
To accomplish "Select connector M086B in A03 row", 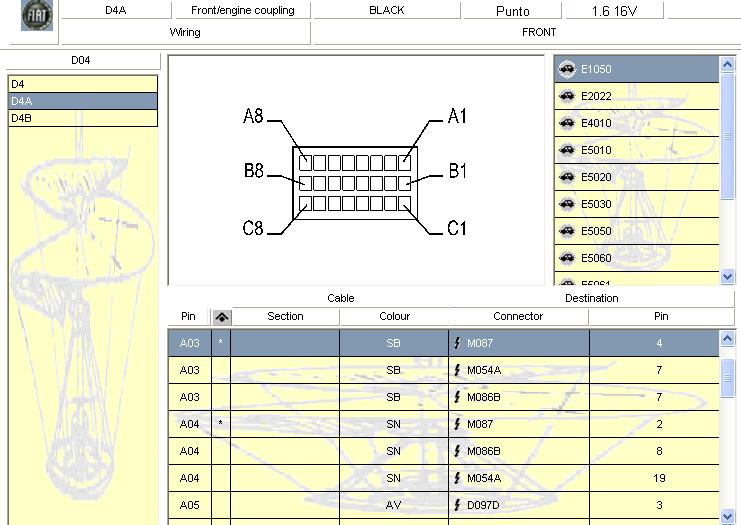I will click(x=519, y=397).
